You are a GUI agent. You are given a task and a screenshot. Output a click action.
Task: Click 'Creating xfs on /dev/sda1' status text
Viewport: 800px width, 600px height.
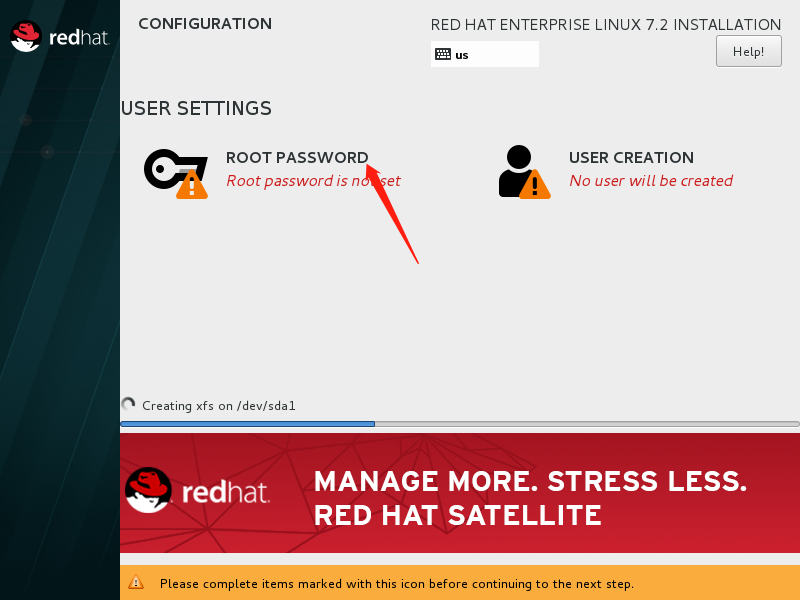(x=218, y=406)
